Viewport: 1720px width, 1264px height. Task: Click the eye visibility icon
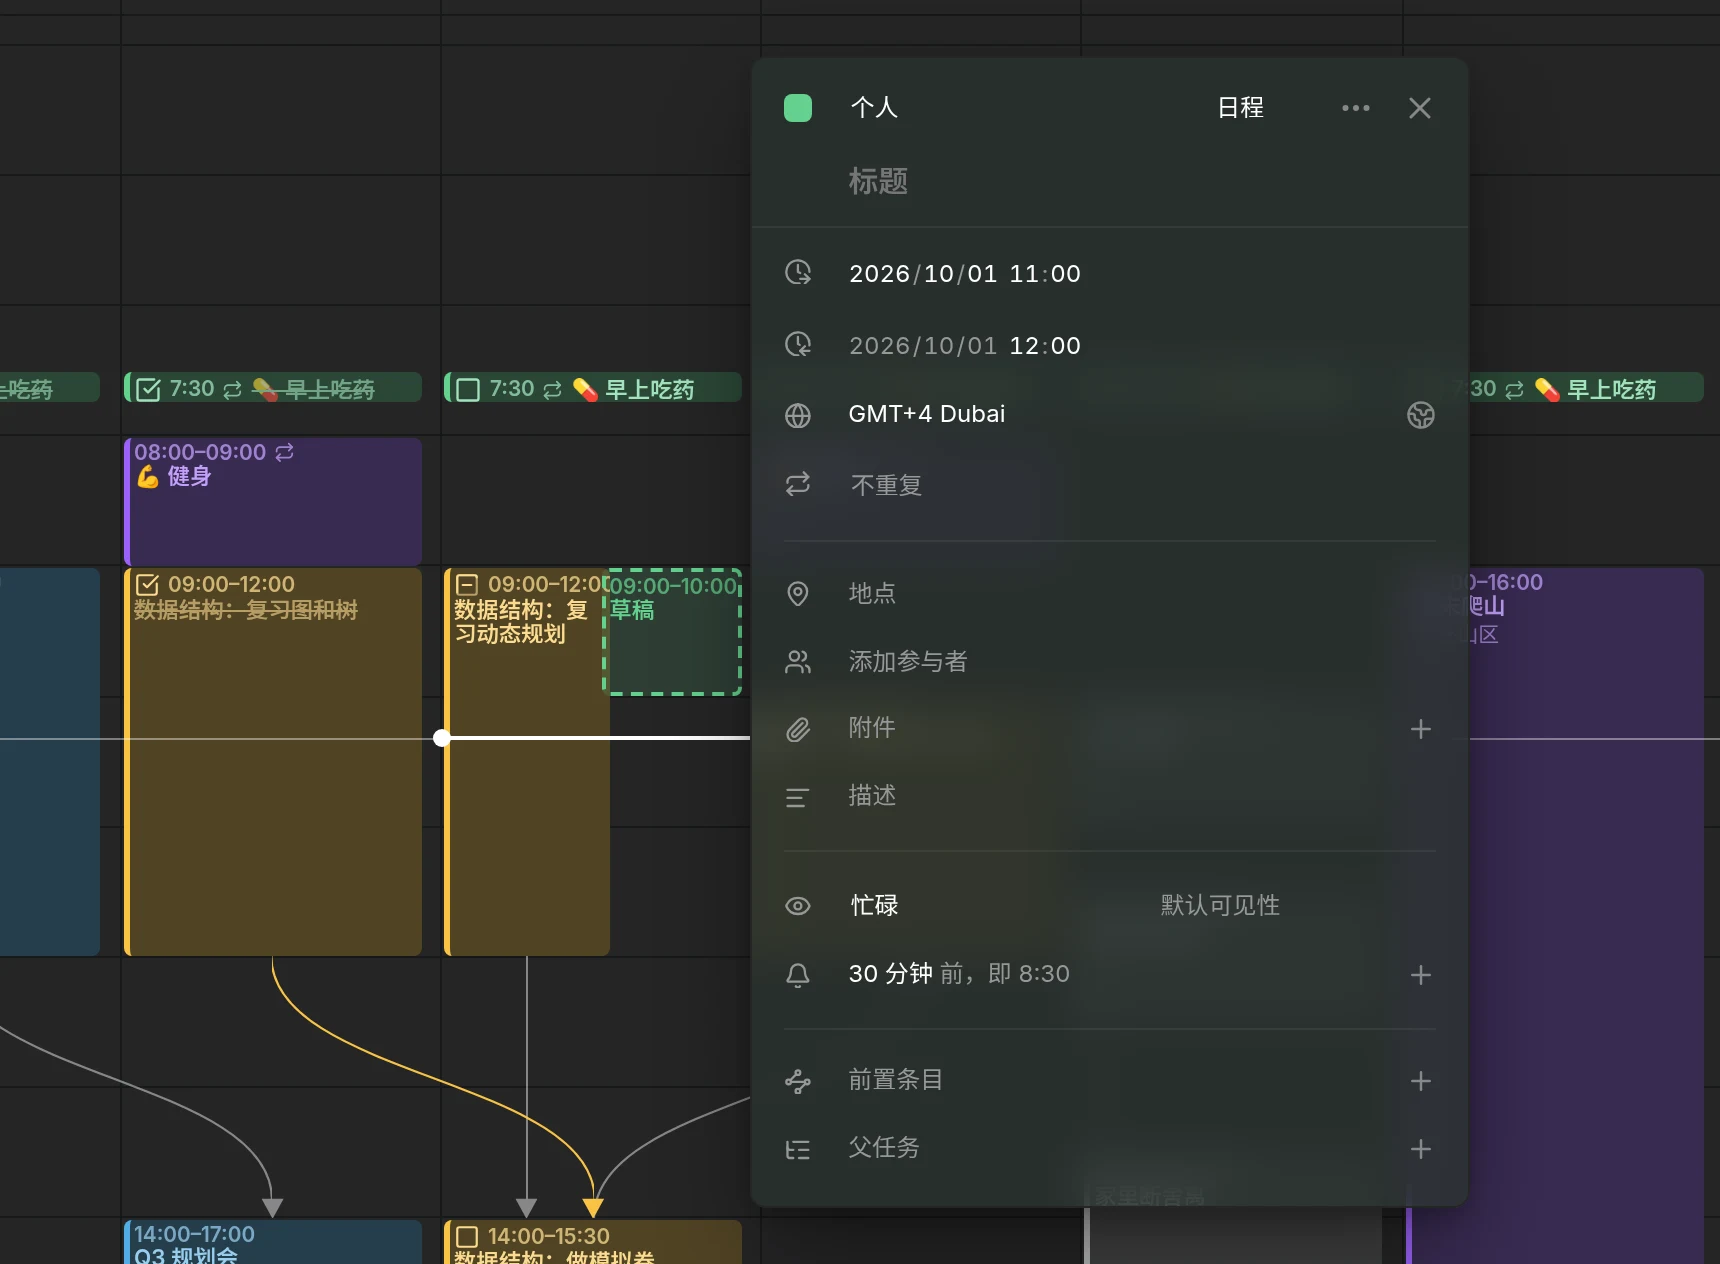click(x=798, y=906)
